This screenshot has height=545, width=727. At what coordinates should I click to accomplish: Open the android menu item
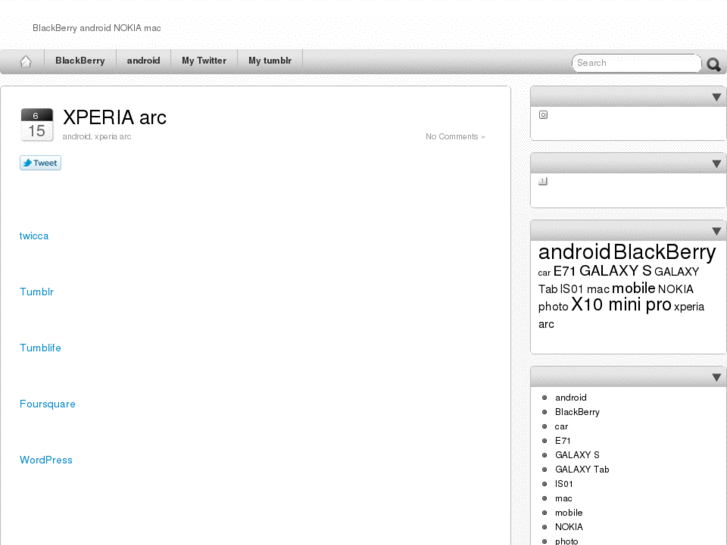tap(143, 61)
